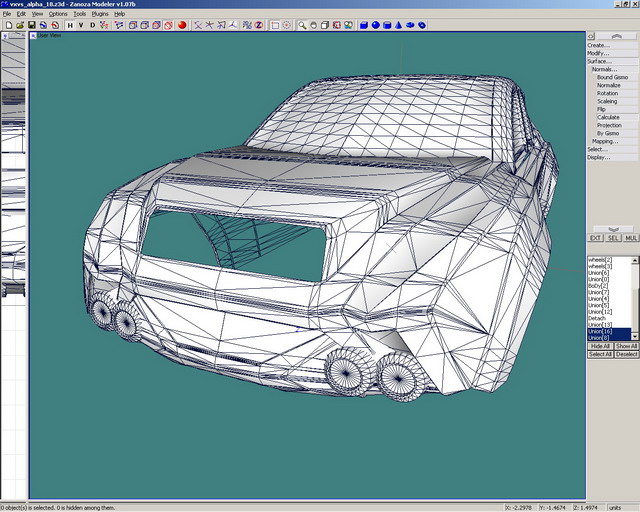The height and width of the screenshot is (512, 640).
Task: Create a blue torus primitive
Action: coord(411,25)
